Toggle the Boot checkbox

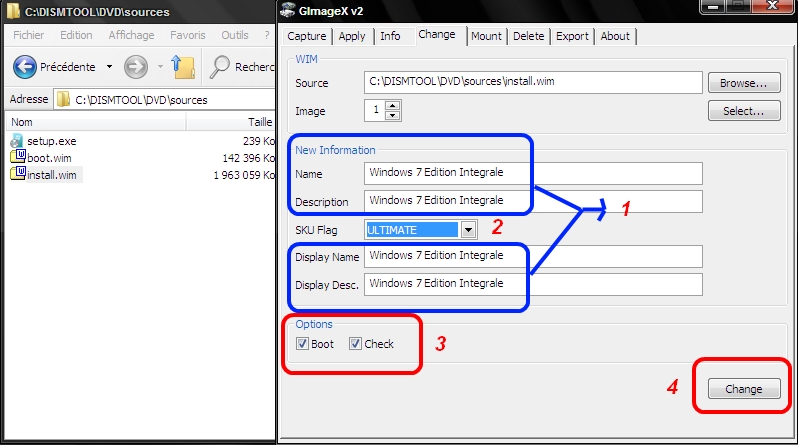click(x=303, y=344)
